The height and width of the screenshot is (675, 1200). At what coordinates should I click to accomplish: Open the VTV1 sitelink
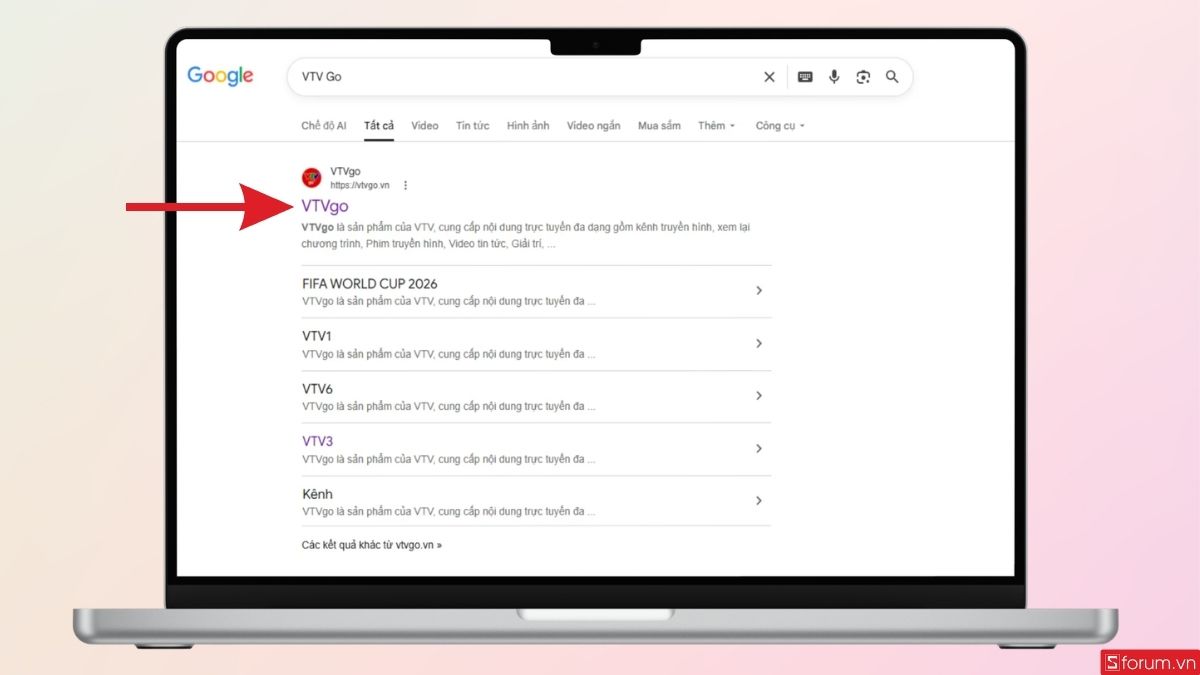317,336
